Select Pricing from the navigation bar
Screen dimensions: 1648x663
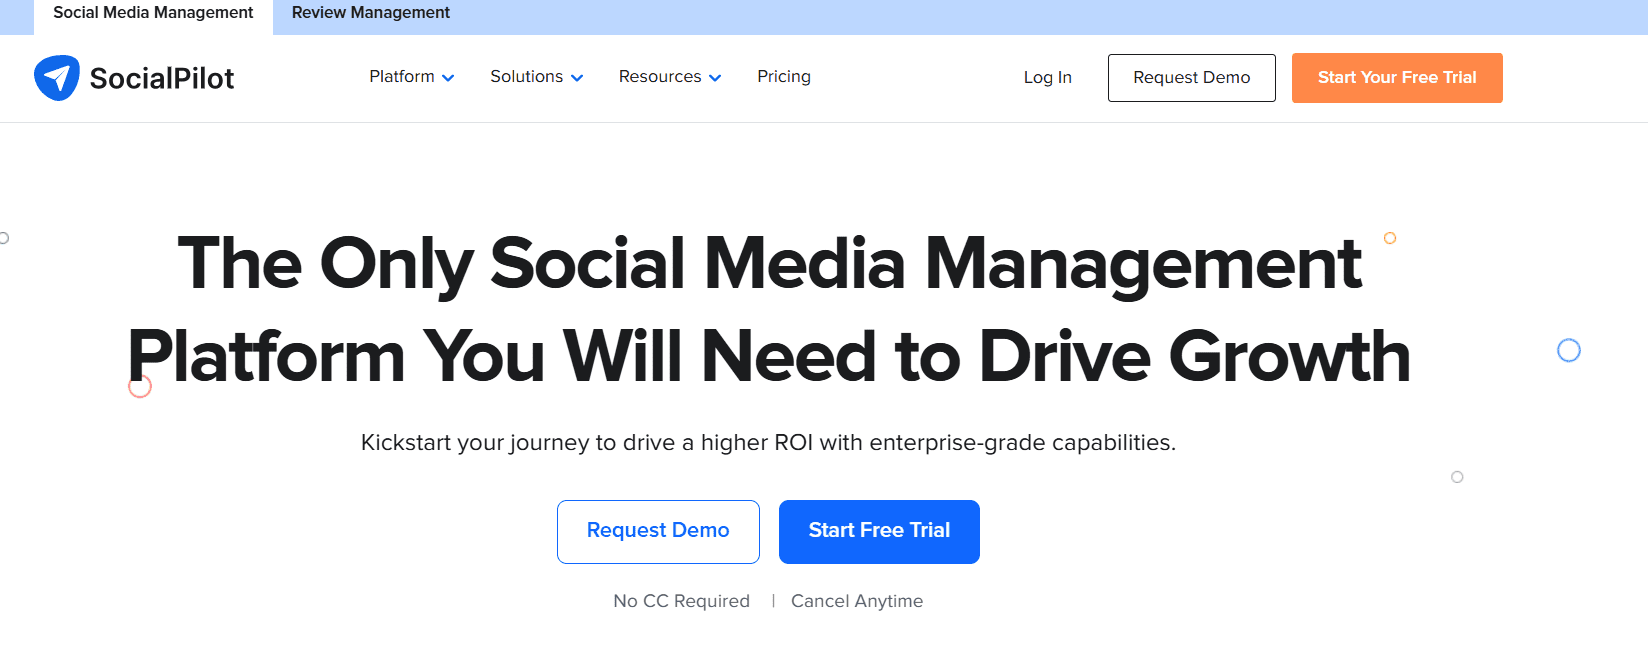coord(784,77)
